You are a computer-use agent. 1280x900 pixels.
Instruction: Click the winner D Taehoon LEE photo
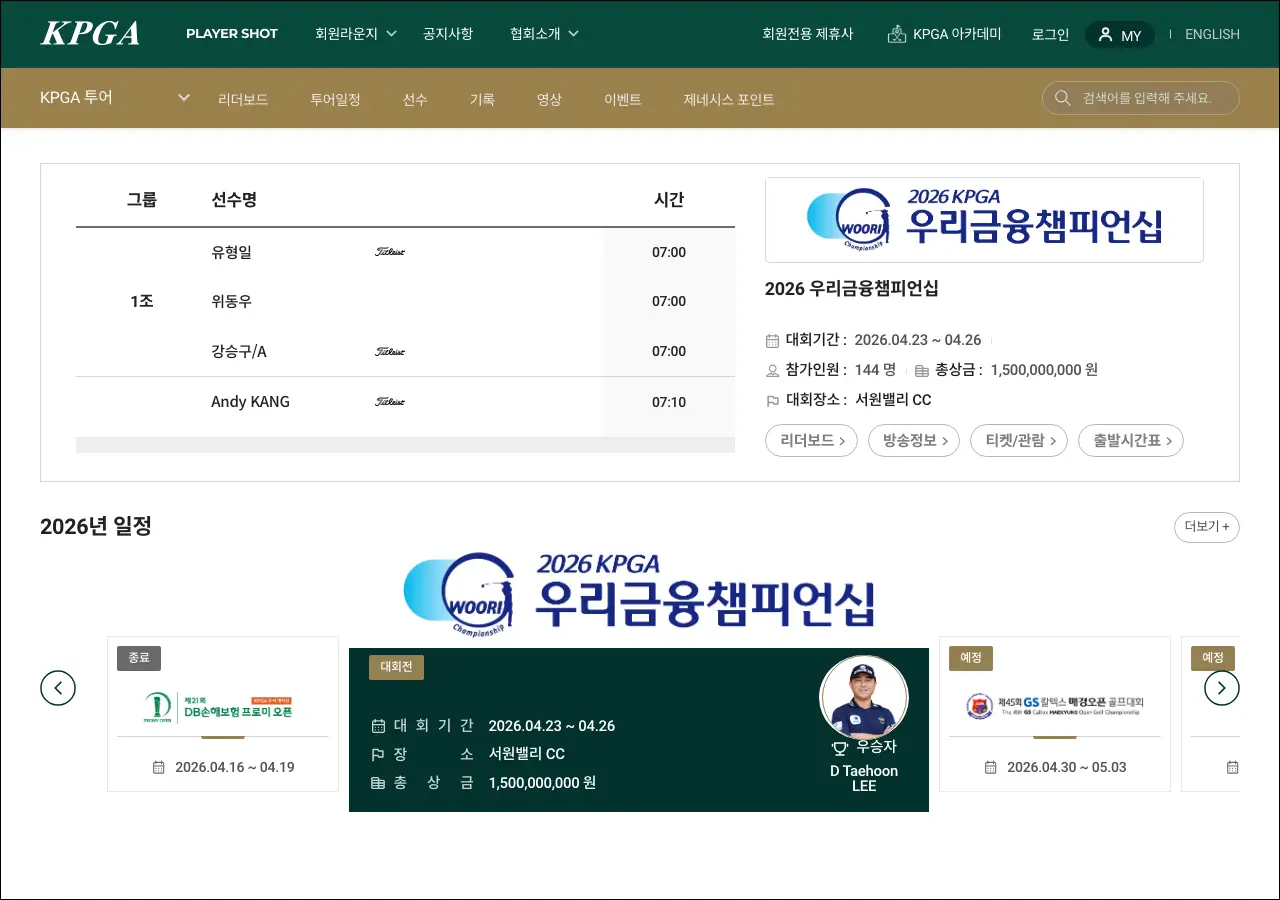tap(863, 699)
